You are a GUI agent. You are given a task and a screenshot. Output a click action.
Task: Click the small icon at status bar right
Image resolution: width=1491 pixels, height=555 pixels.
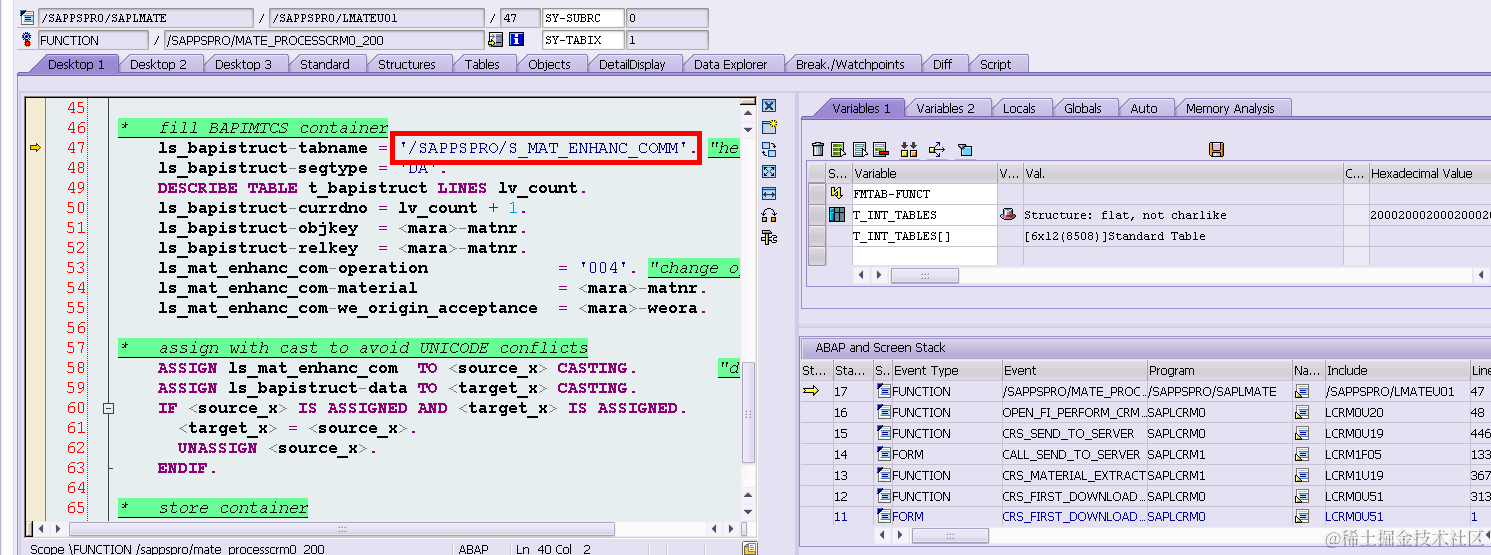coord(750,548)
